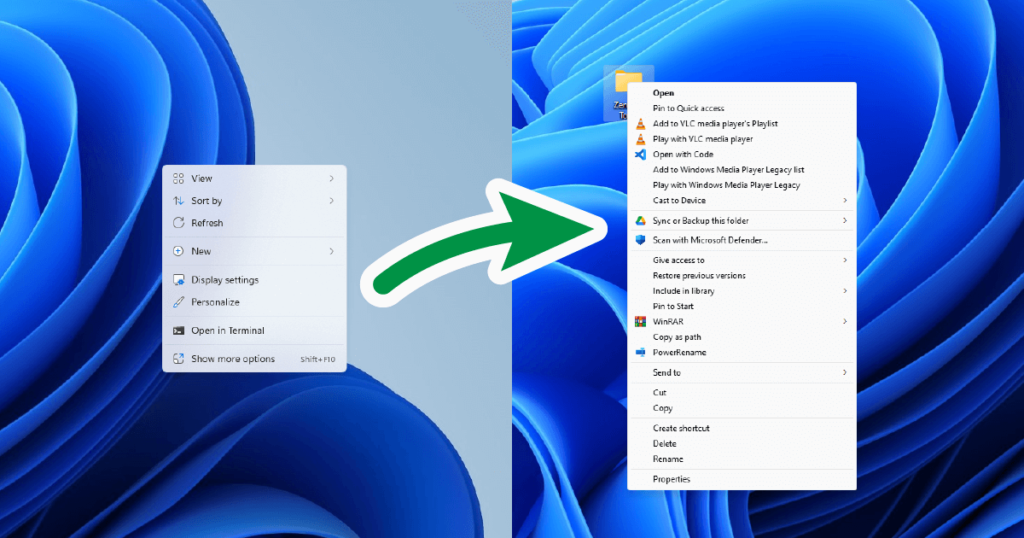Expand the Include in library arrow
Screen dimensions: 1024x538
point(845,291)
